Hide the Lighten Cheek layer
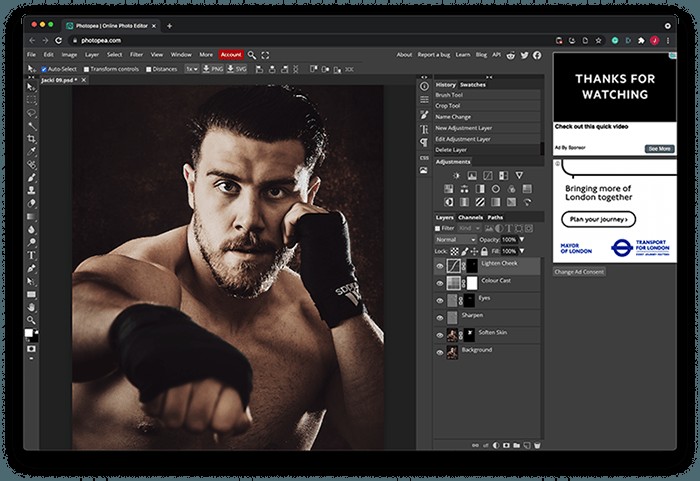This screenshot has width=700, height=481. [x=440, y=266]
